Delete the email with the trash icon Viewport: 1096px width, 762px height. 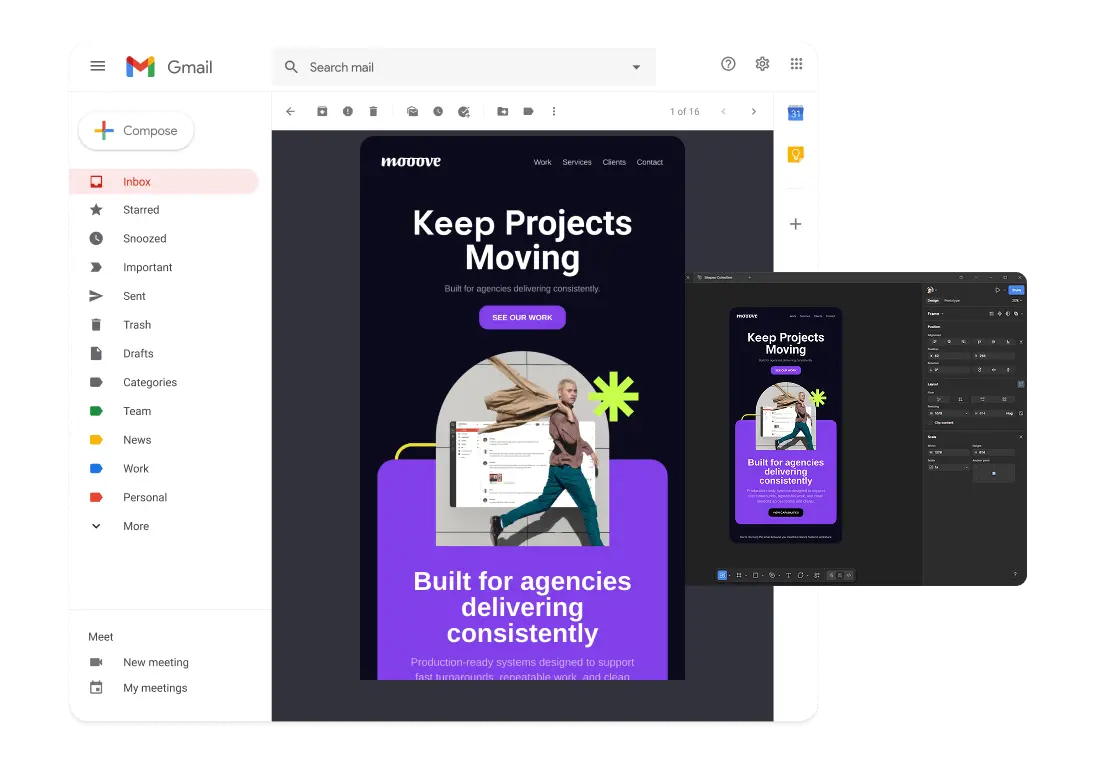click(373, 111)
